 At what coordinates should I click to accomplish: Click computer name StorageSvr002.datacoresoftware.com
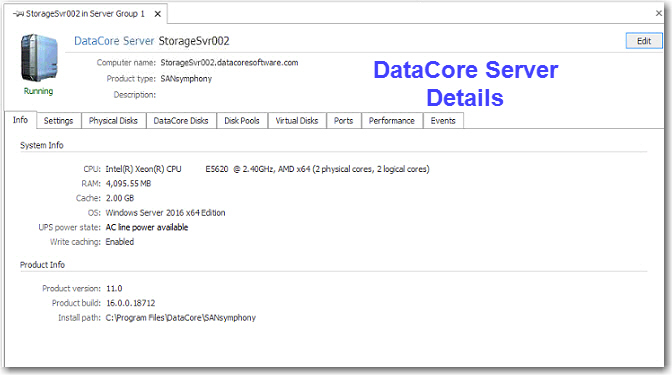point(229,63)
